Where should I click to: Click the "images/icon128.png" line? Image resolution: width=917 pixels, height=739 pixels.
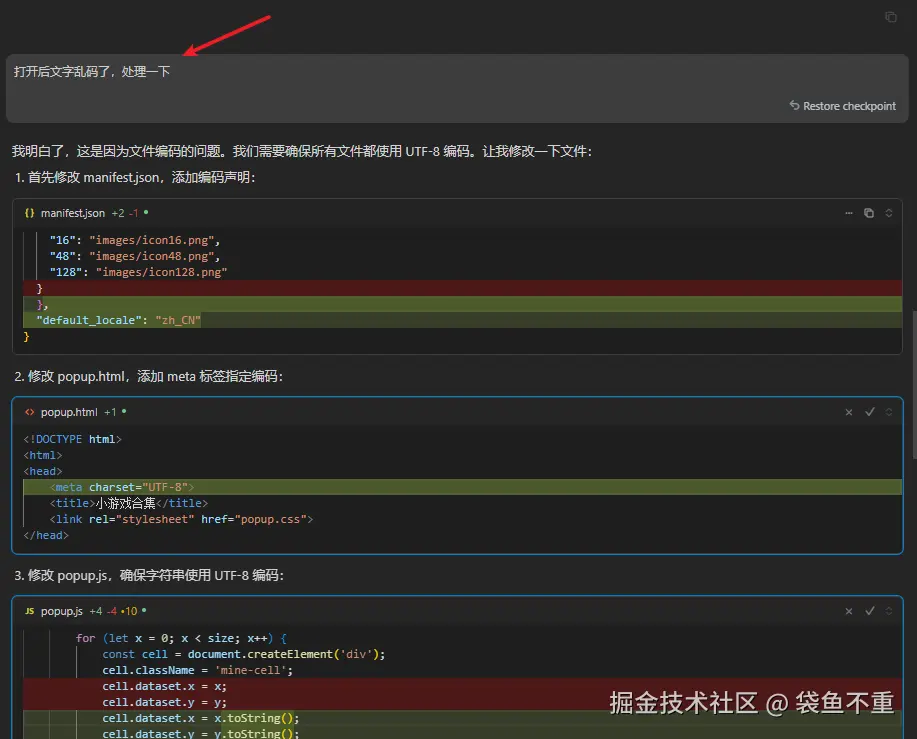click(x=138, y=272)
